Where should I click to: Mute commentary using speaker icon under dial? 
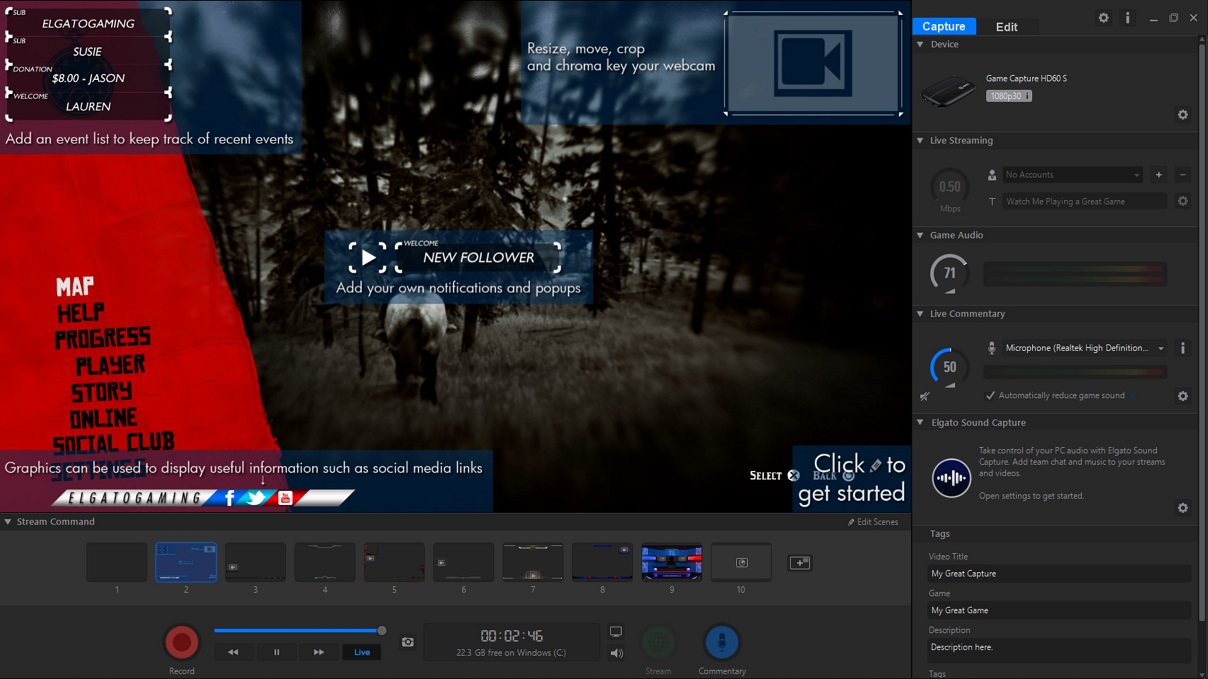pyautogui.click(x=925, y=397)
